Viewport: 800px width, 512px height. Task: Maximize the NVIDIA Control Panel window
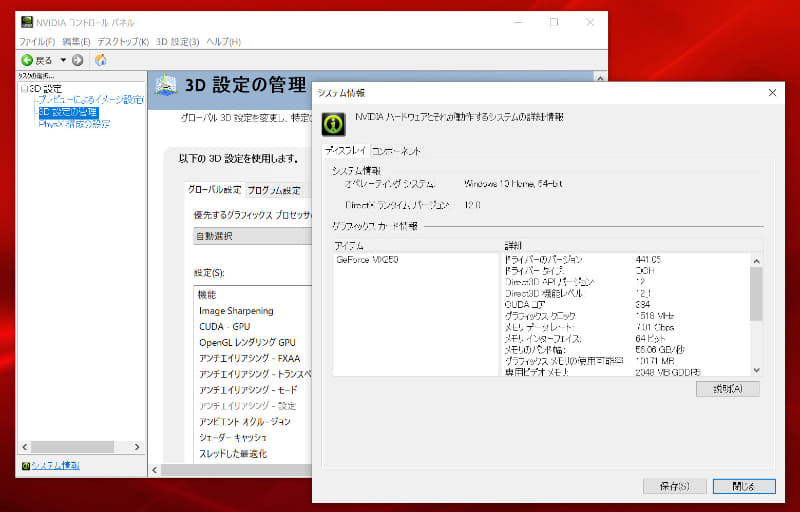click(554, 22)
